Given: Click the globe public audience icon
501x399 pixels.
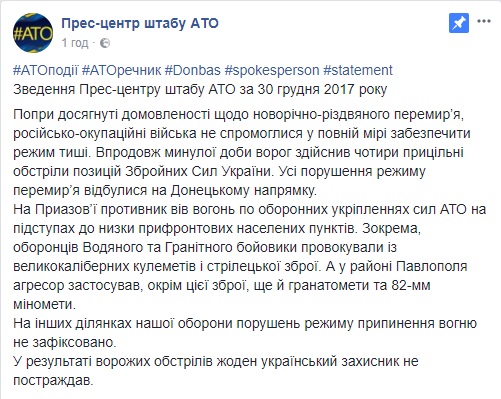Looking at the screenshot, I should (x=105, y=43).
